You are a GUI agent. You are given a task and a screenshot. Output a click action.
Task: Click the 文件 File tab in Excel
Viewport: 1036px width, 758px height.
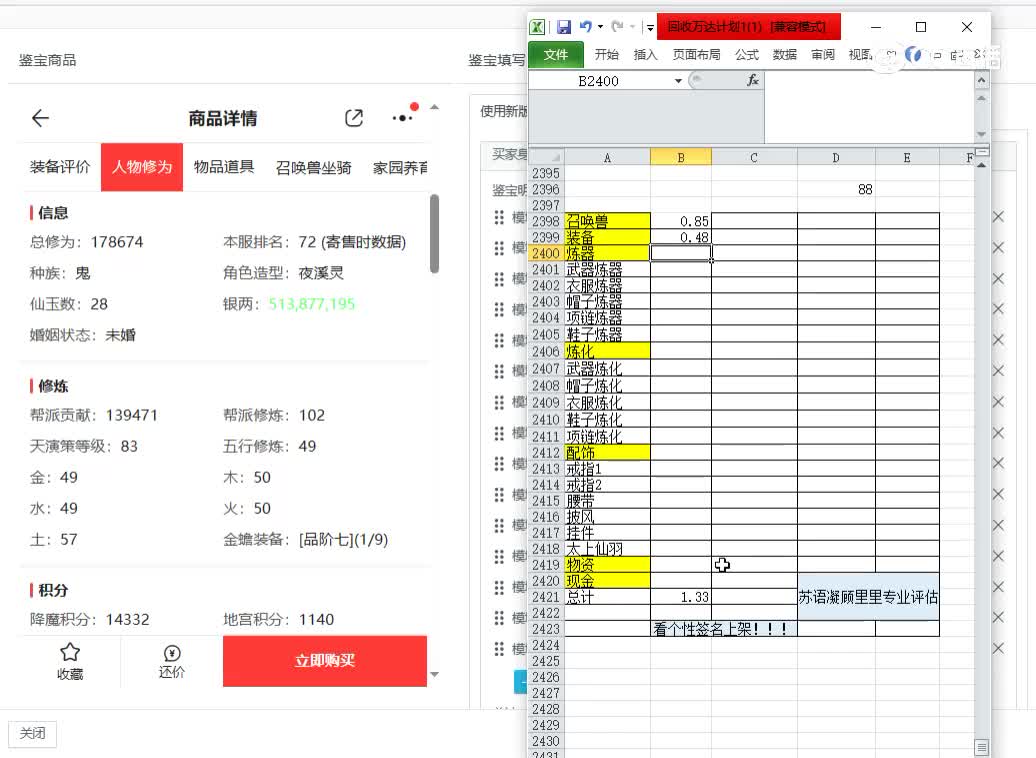coord(557,55)
